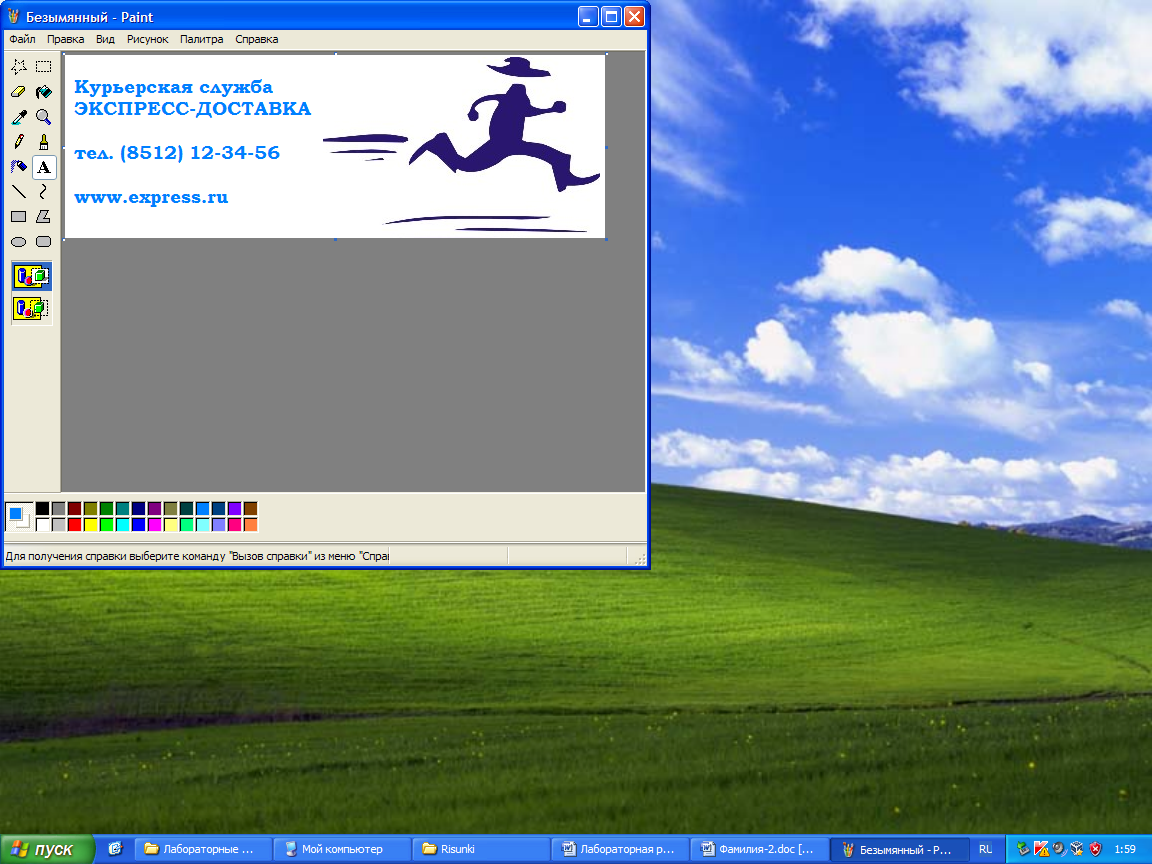The image size is (1152, 864).
Task: Click the Paint title bar application icon
Action: click(x=14, y=17)
